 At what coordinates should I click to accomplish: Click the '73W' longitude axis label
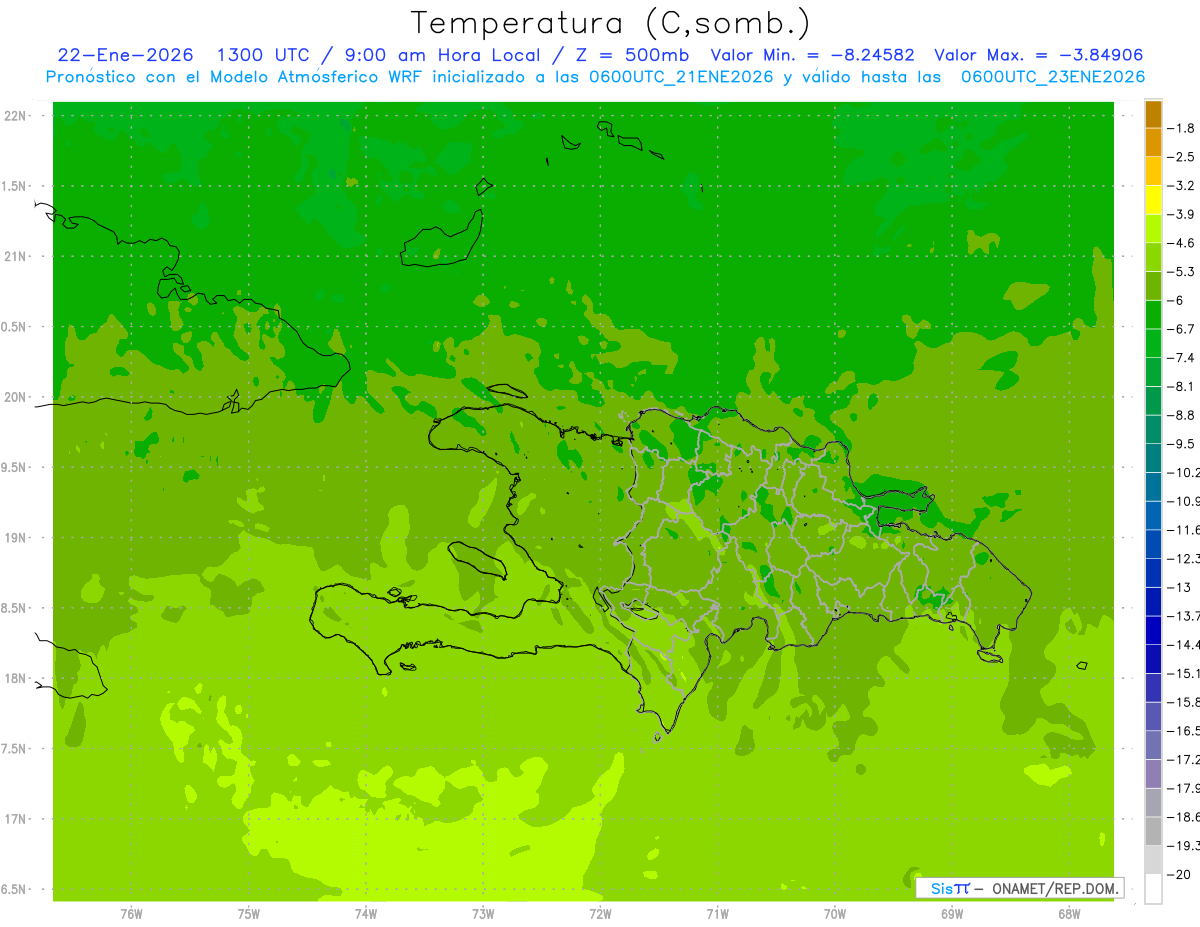[x=483, y=913]
